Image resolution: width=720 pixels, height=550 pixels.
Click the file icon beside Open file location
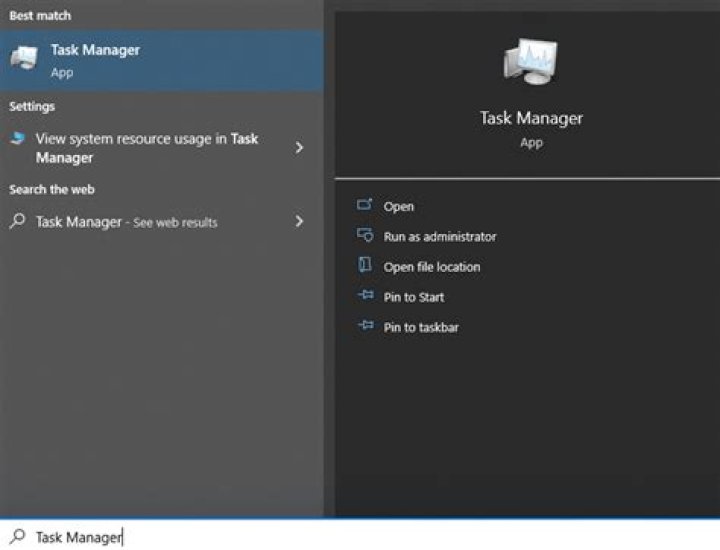click(x=364, y=266)
